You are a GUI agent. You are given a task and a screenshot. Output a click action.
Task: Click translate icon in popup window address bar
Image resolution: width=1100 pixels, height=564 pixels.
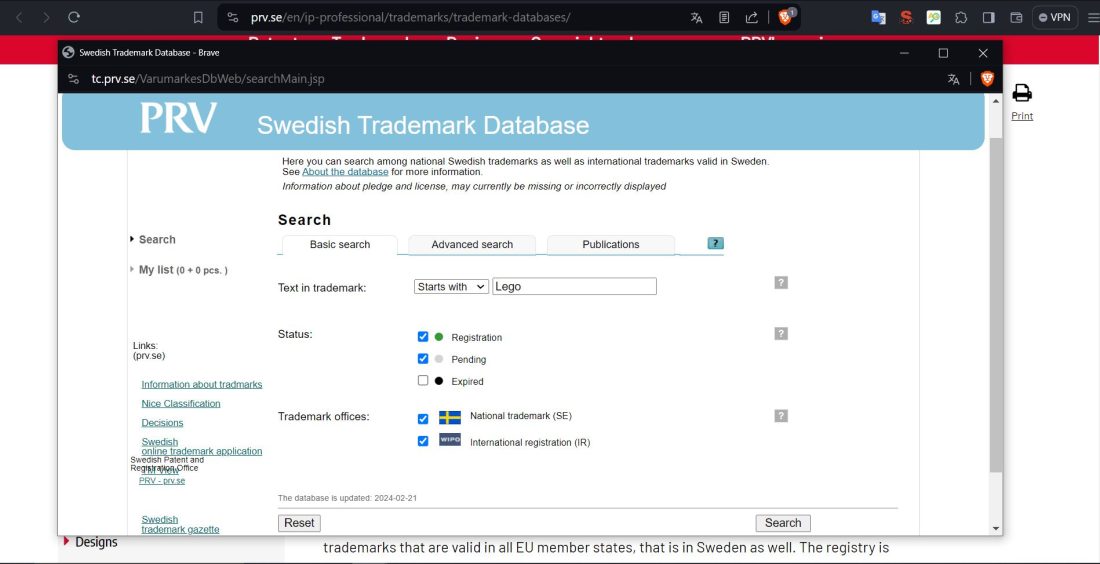[953, 79]
